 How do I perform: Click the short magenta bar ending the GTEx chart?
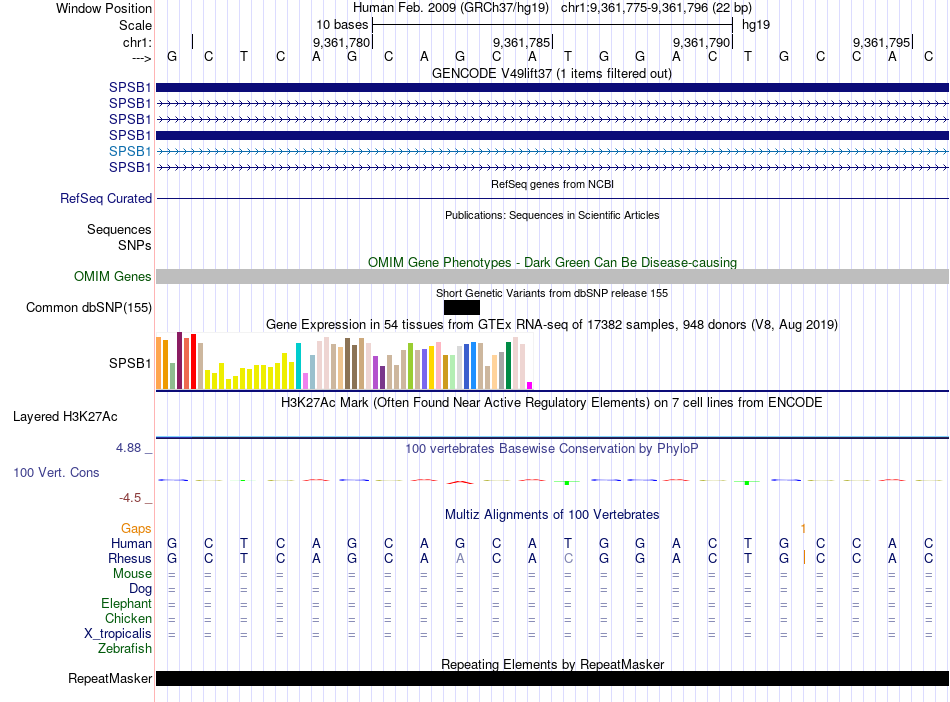(530, 385)
